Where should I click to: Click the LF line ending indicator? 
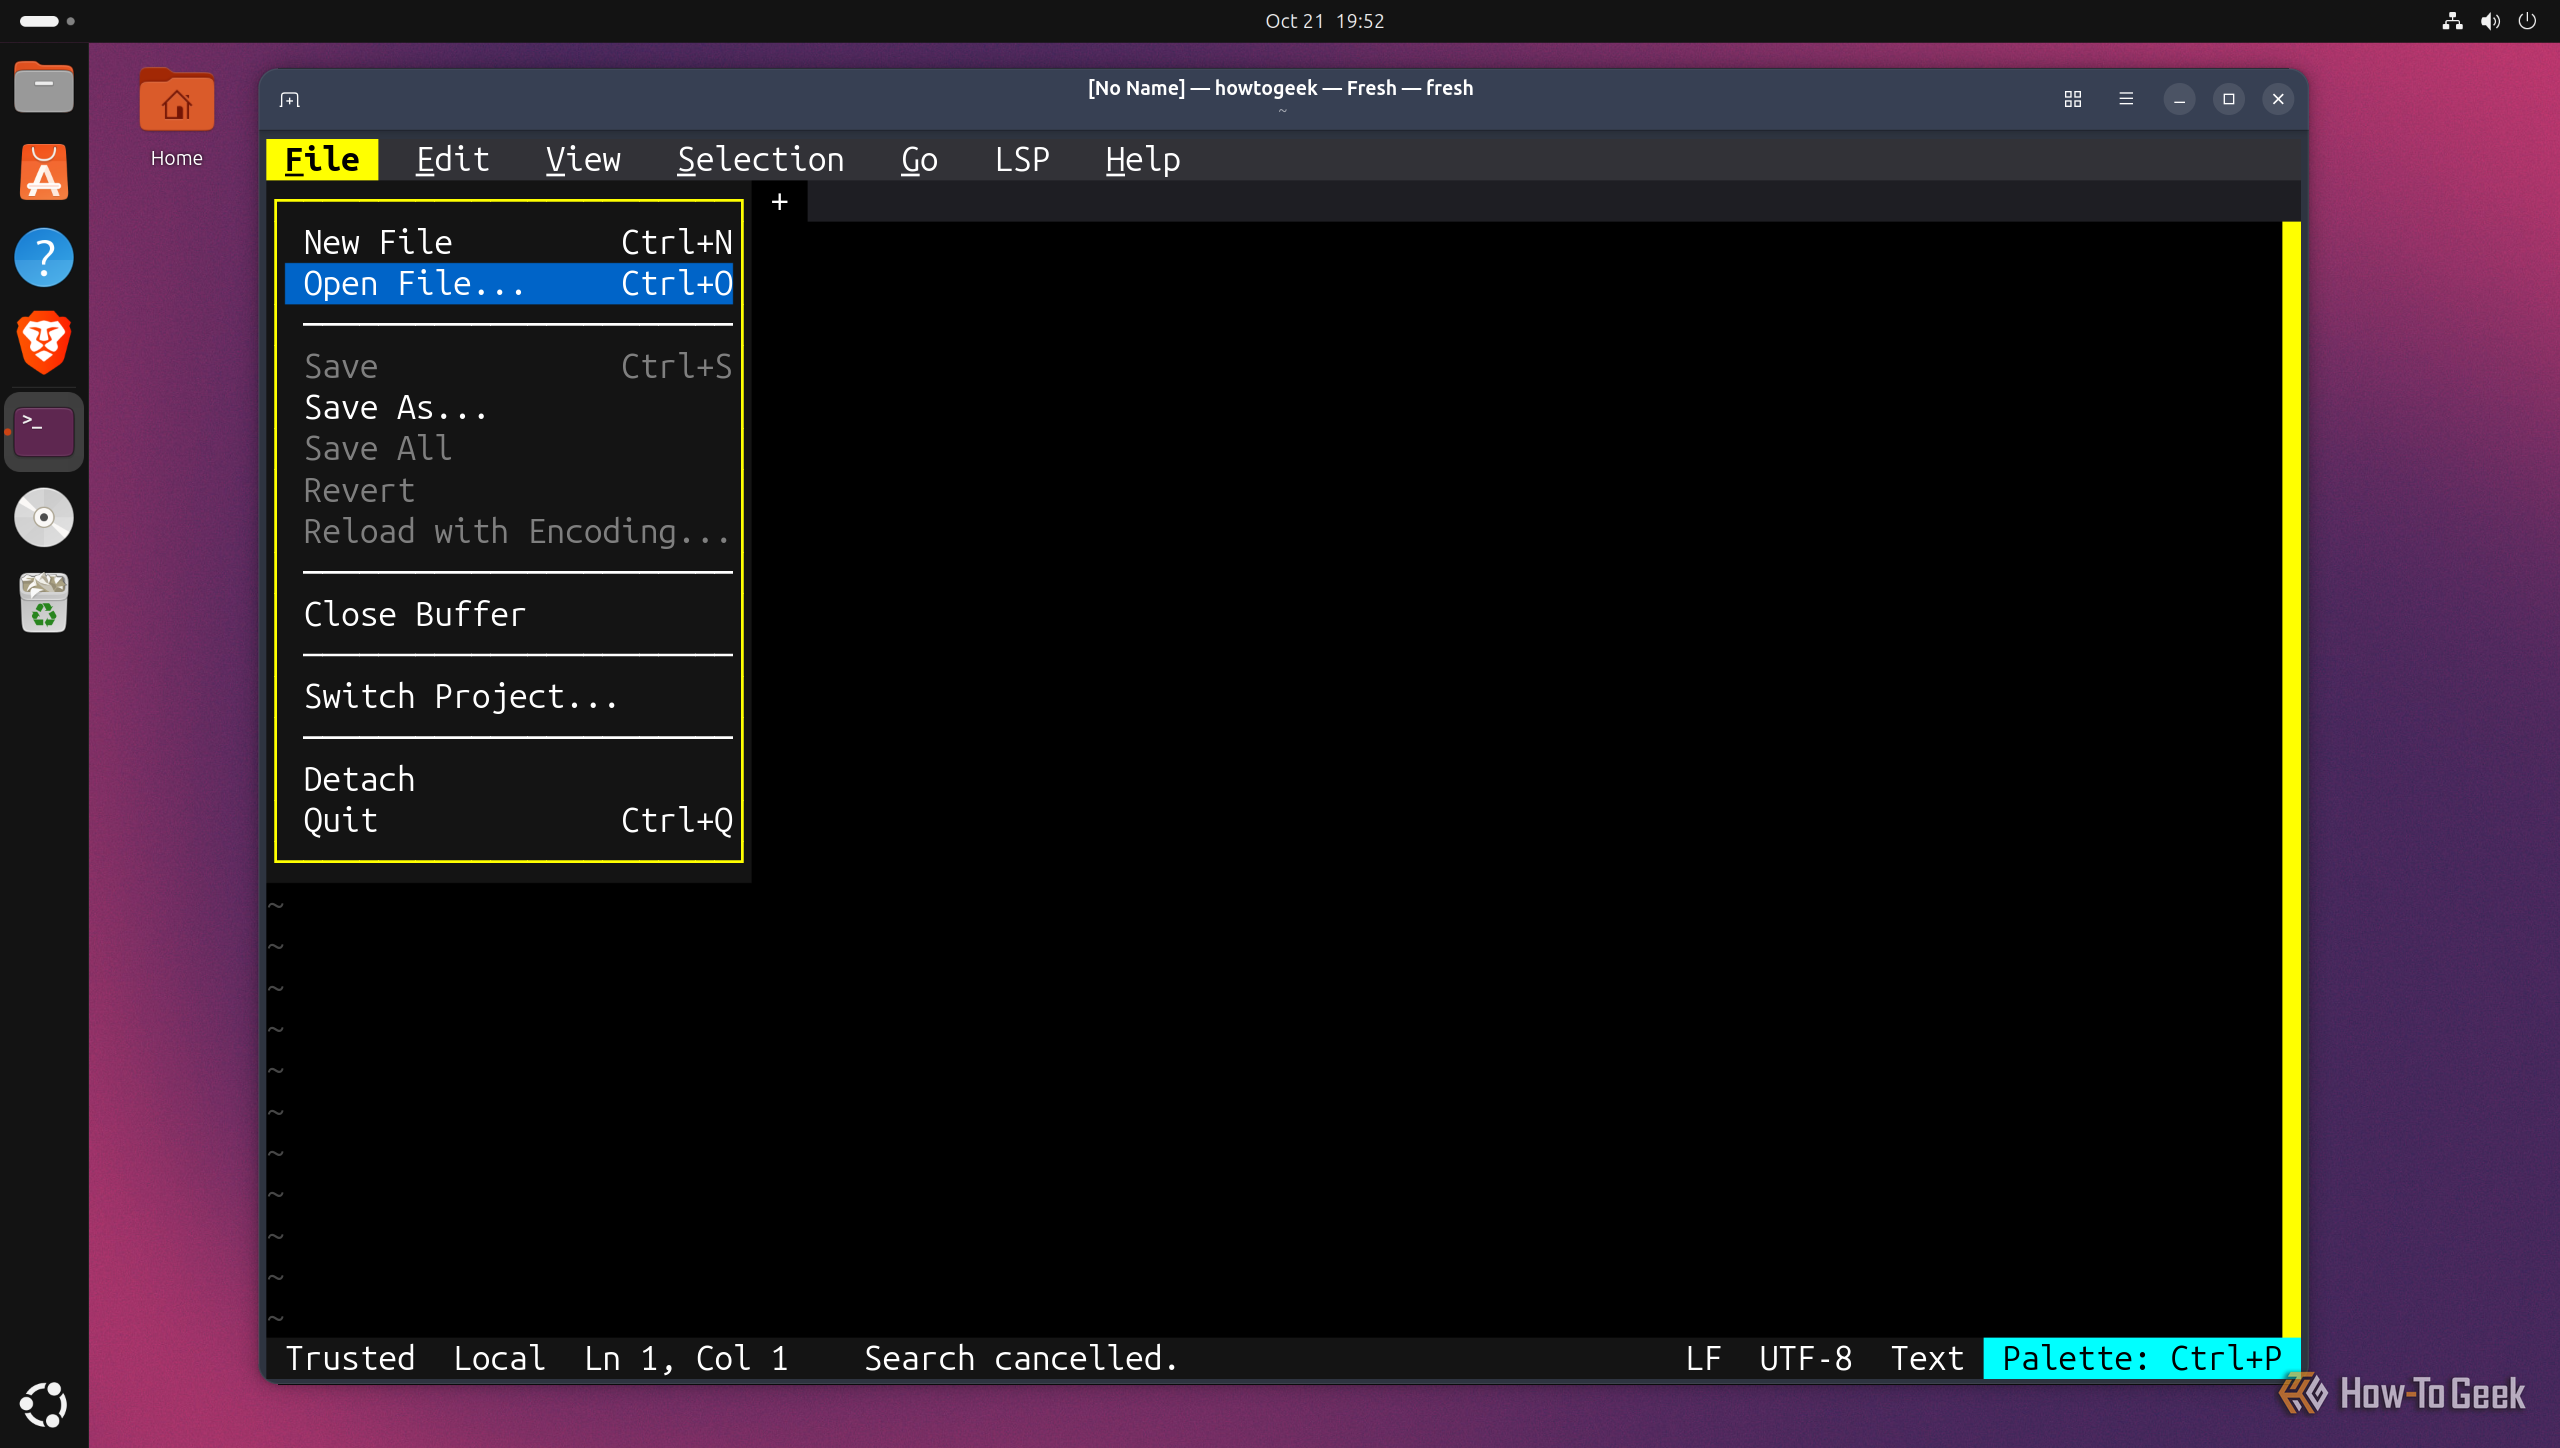pos(1703,1358)
